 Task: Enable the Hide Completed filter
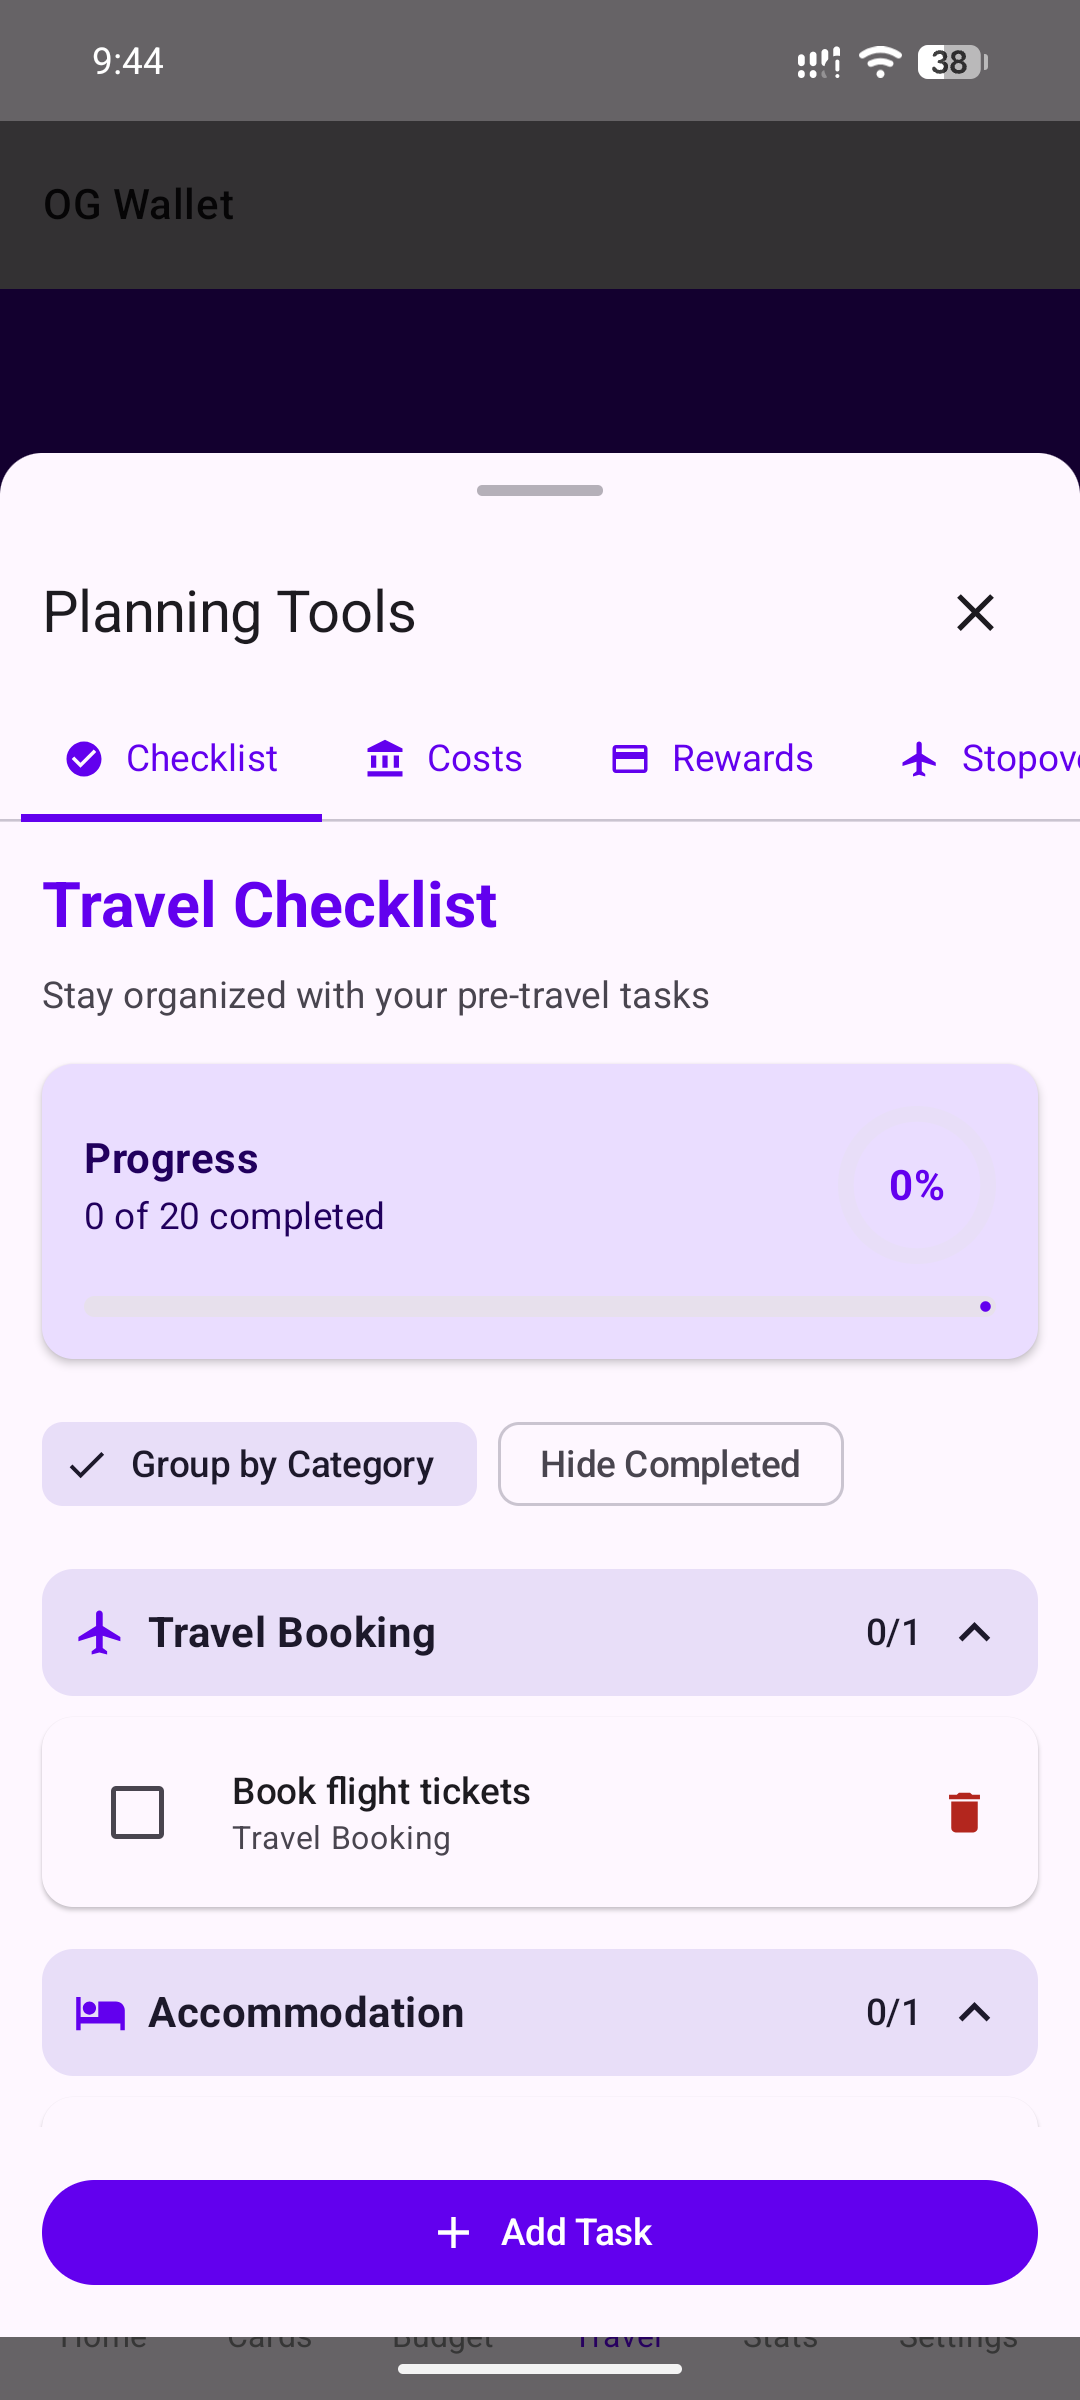(x=670, y=1464)
